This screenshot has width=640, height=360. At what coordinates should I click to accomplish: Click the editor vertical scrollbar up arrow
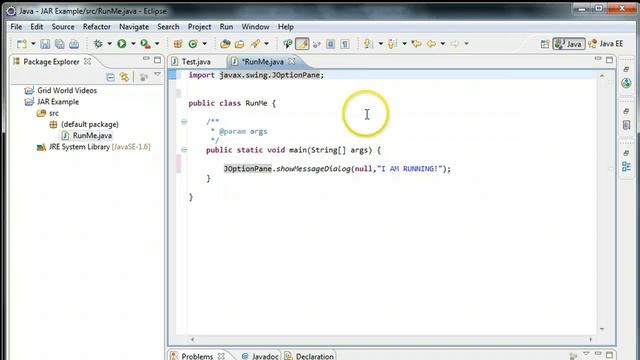point(602,76)
